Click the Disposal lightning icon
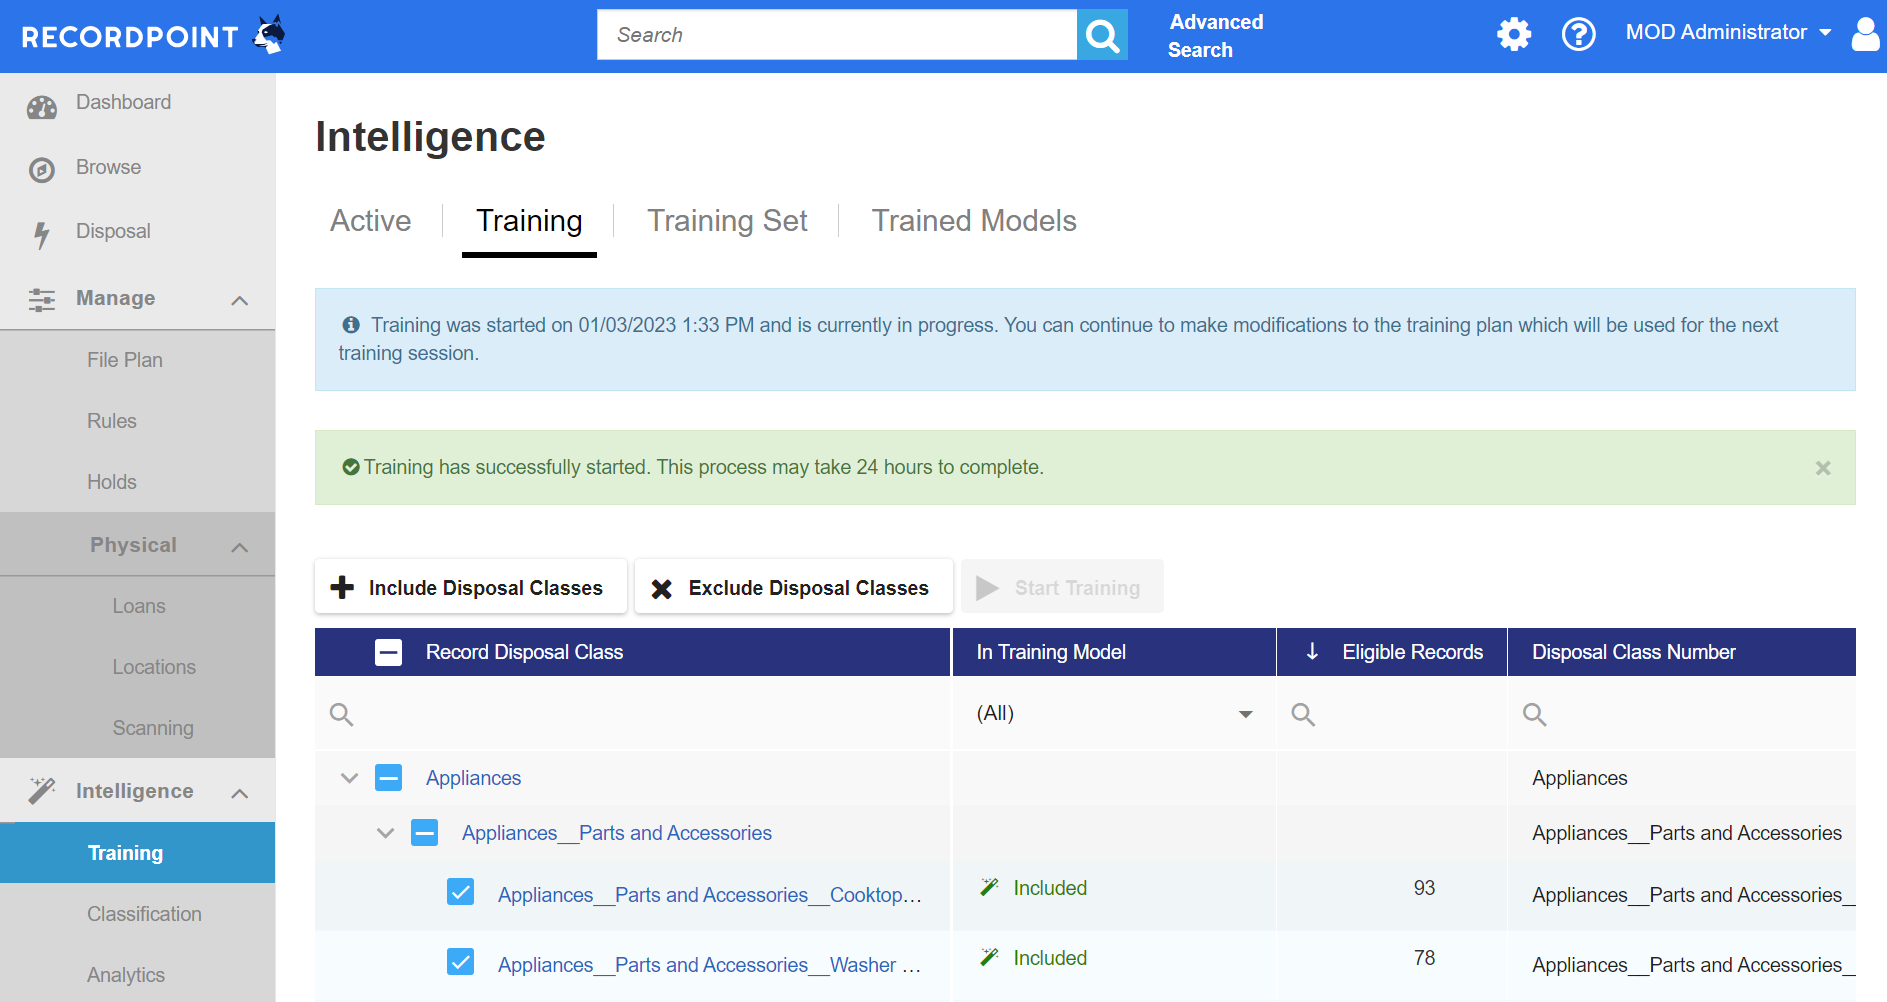This screenshot has height=1002, width=1887. click(42, 230)
